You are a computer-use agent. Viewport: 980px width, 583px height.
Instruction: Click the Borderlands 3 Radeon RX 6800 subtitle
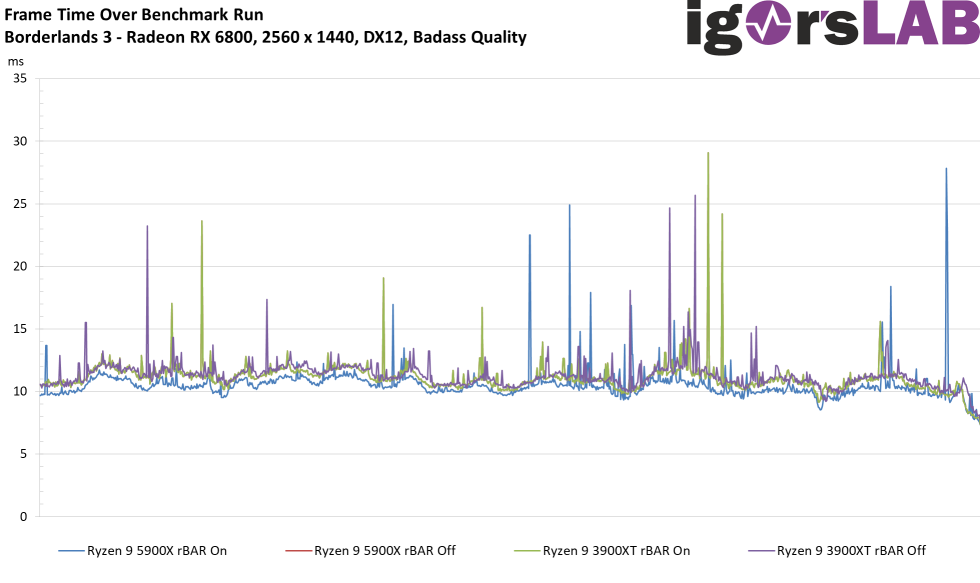[266, 37]
